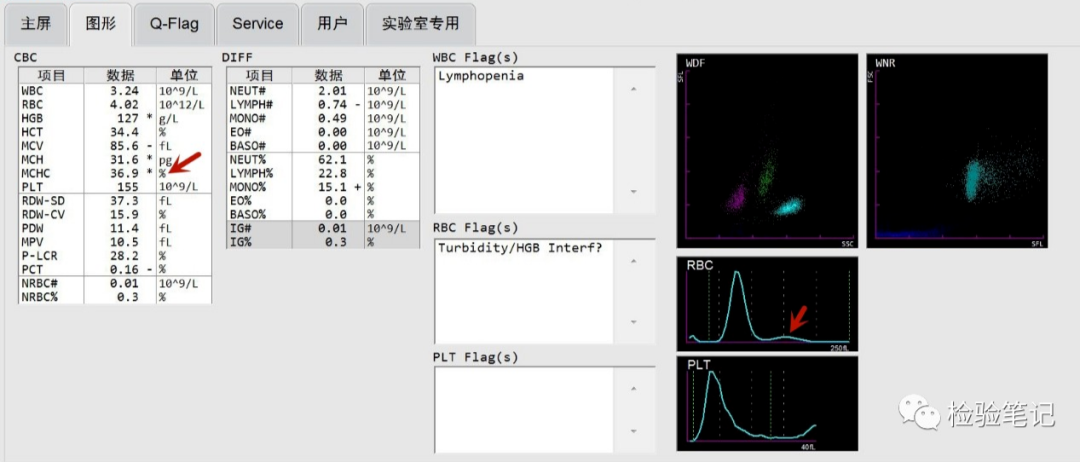1080x462 pixels.
Task: Click the RBC Flag(s) heading
Action: click(475, 228)
